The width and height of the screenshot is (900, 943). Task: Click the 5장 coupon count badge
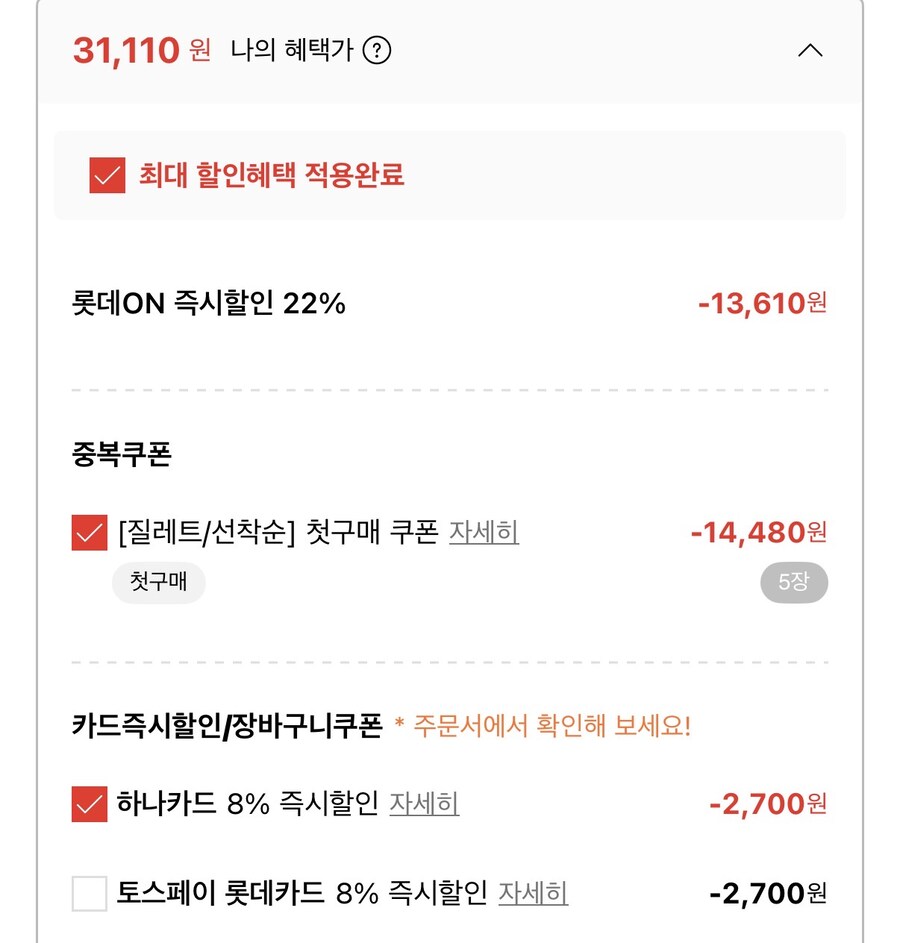pos(794,582)
